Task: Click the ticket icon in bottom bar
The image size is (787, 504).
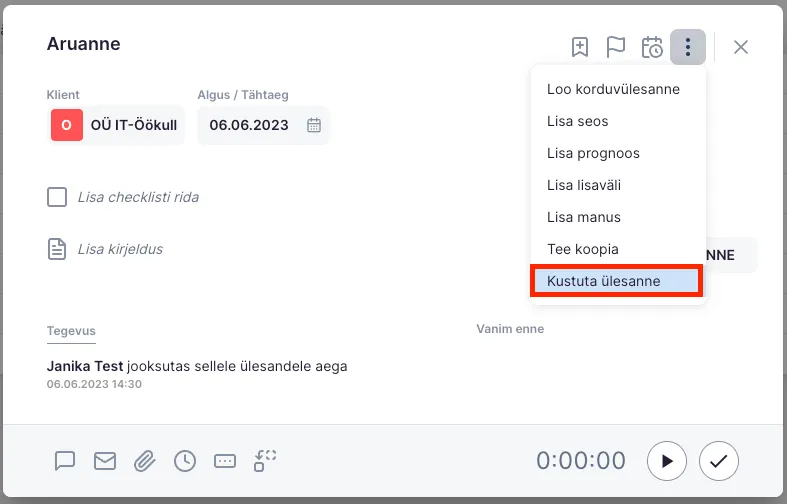Action: pyautogui.click(x=225, y=461)
